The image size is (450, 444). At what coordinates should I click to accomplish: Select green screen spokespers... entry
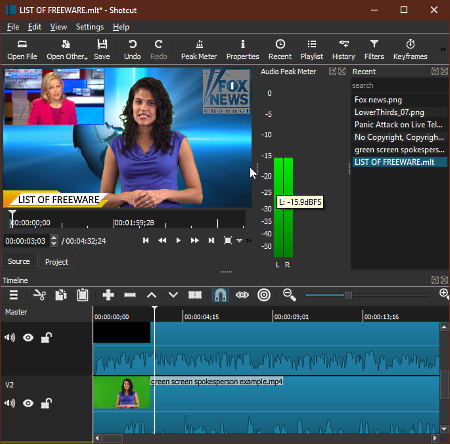(x=399, y=150)
